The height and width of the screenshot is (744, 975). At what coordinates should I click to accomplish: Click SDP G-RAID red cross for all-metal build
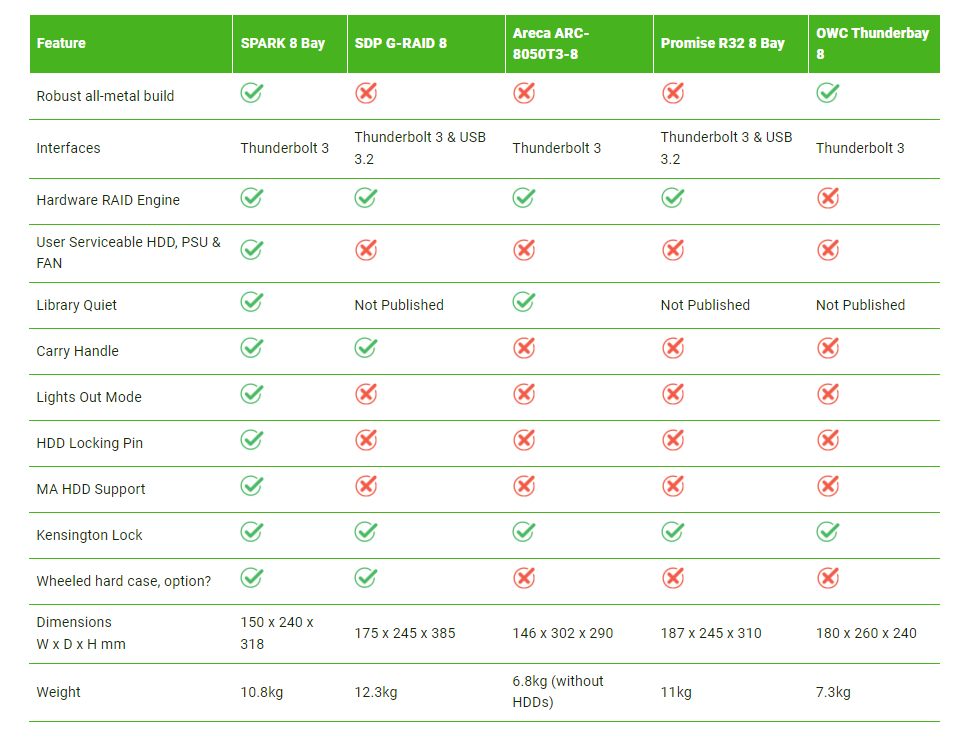[366, 93]
